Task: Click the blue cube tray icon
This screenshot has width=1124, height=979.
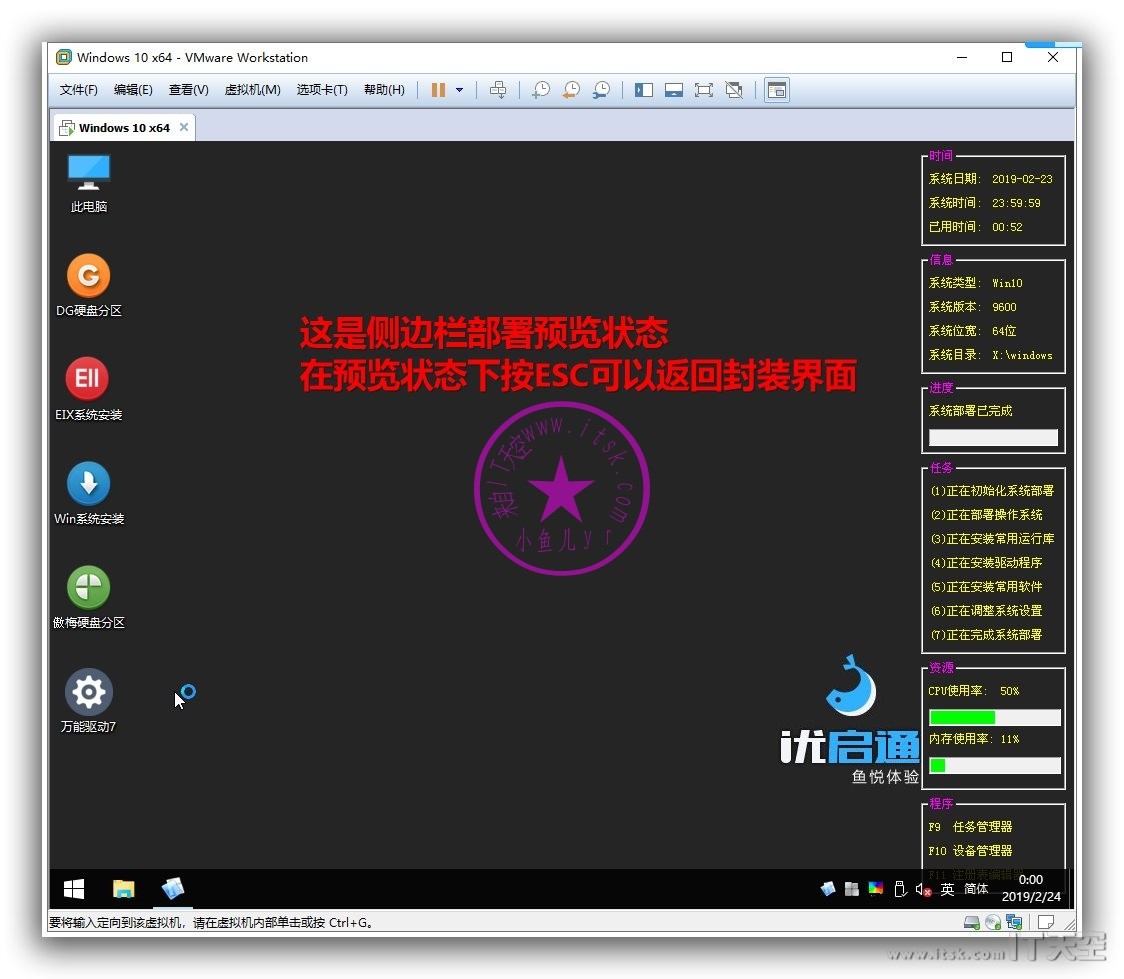Action: [x=828, y=889]
